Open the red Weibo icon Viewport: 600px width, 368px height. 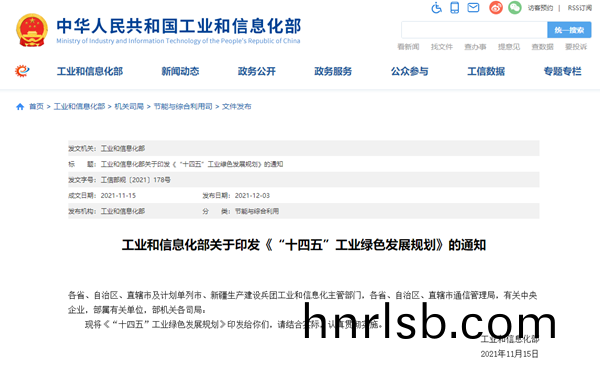496,8
